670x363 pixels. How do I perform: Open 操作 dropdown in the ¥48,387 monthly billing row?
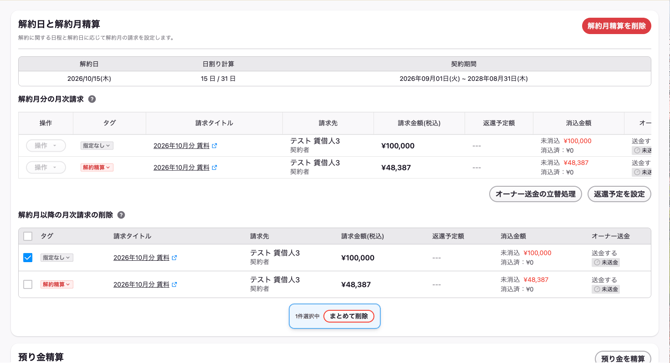pyautogui.click(x=46, y=167)
